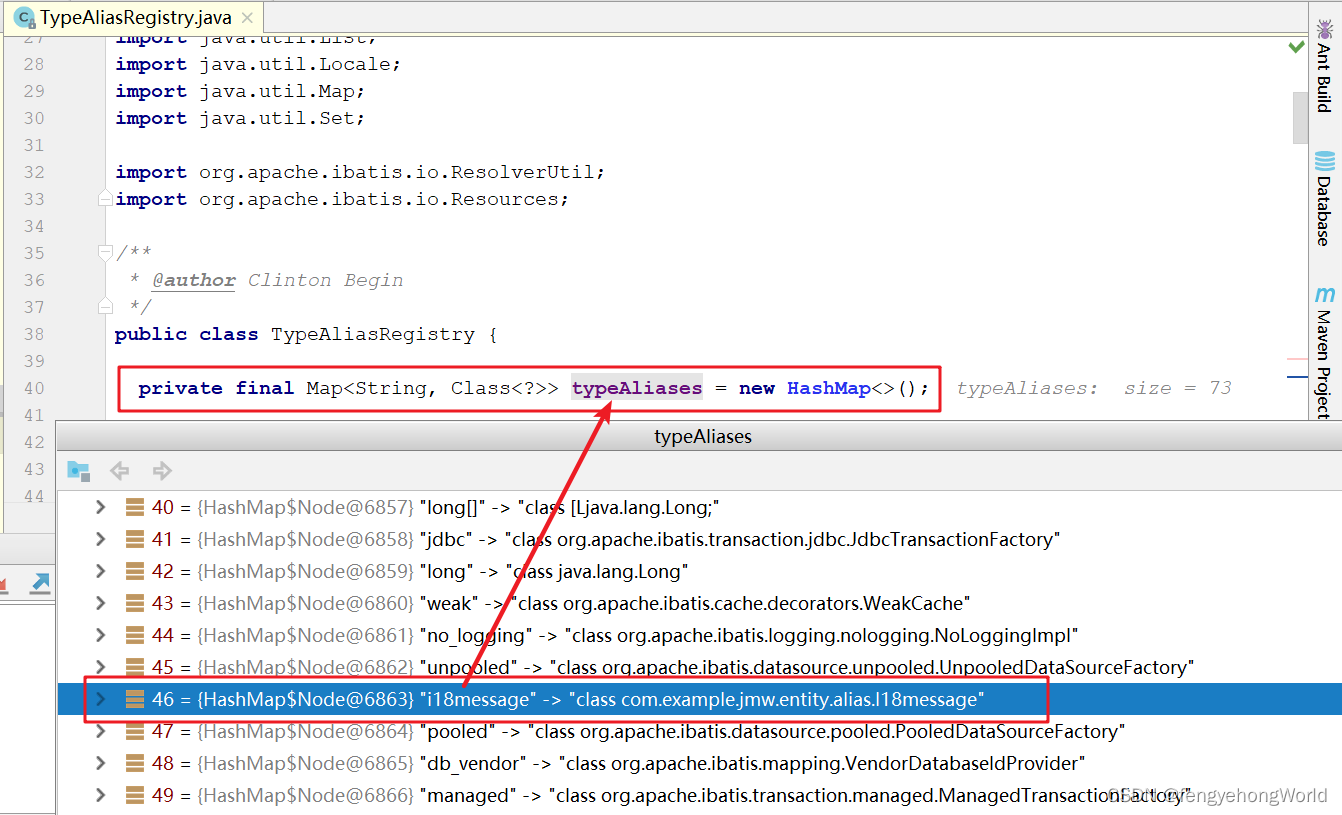Click field icon of entry 44 row
Viewport: 1342px width, 815px height.
pyautogui.click(x=135, y=635)
